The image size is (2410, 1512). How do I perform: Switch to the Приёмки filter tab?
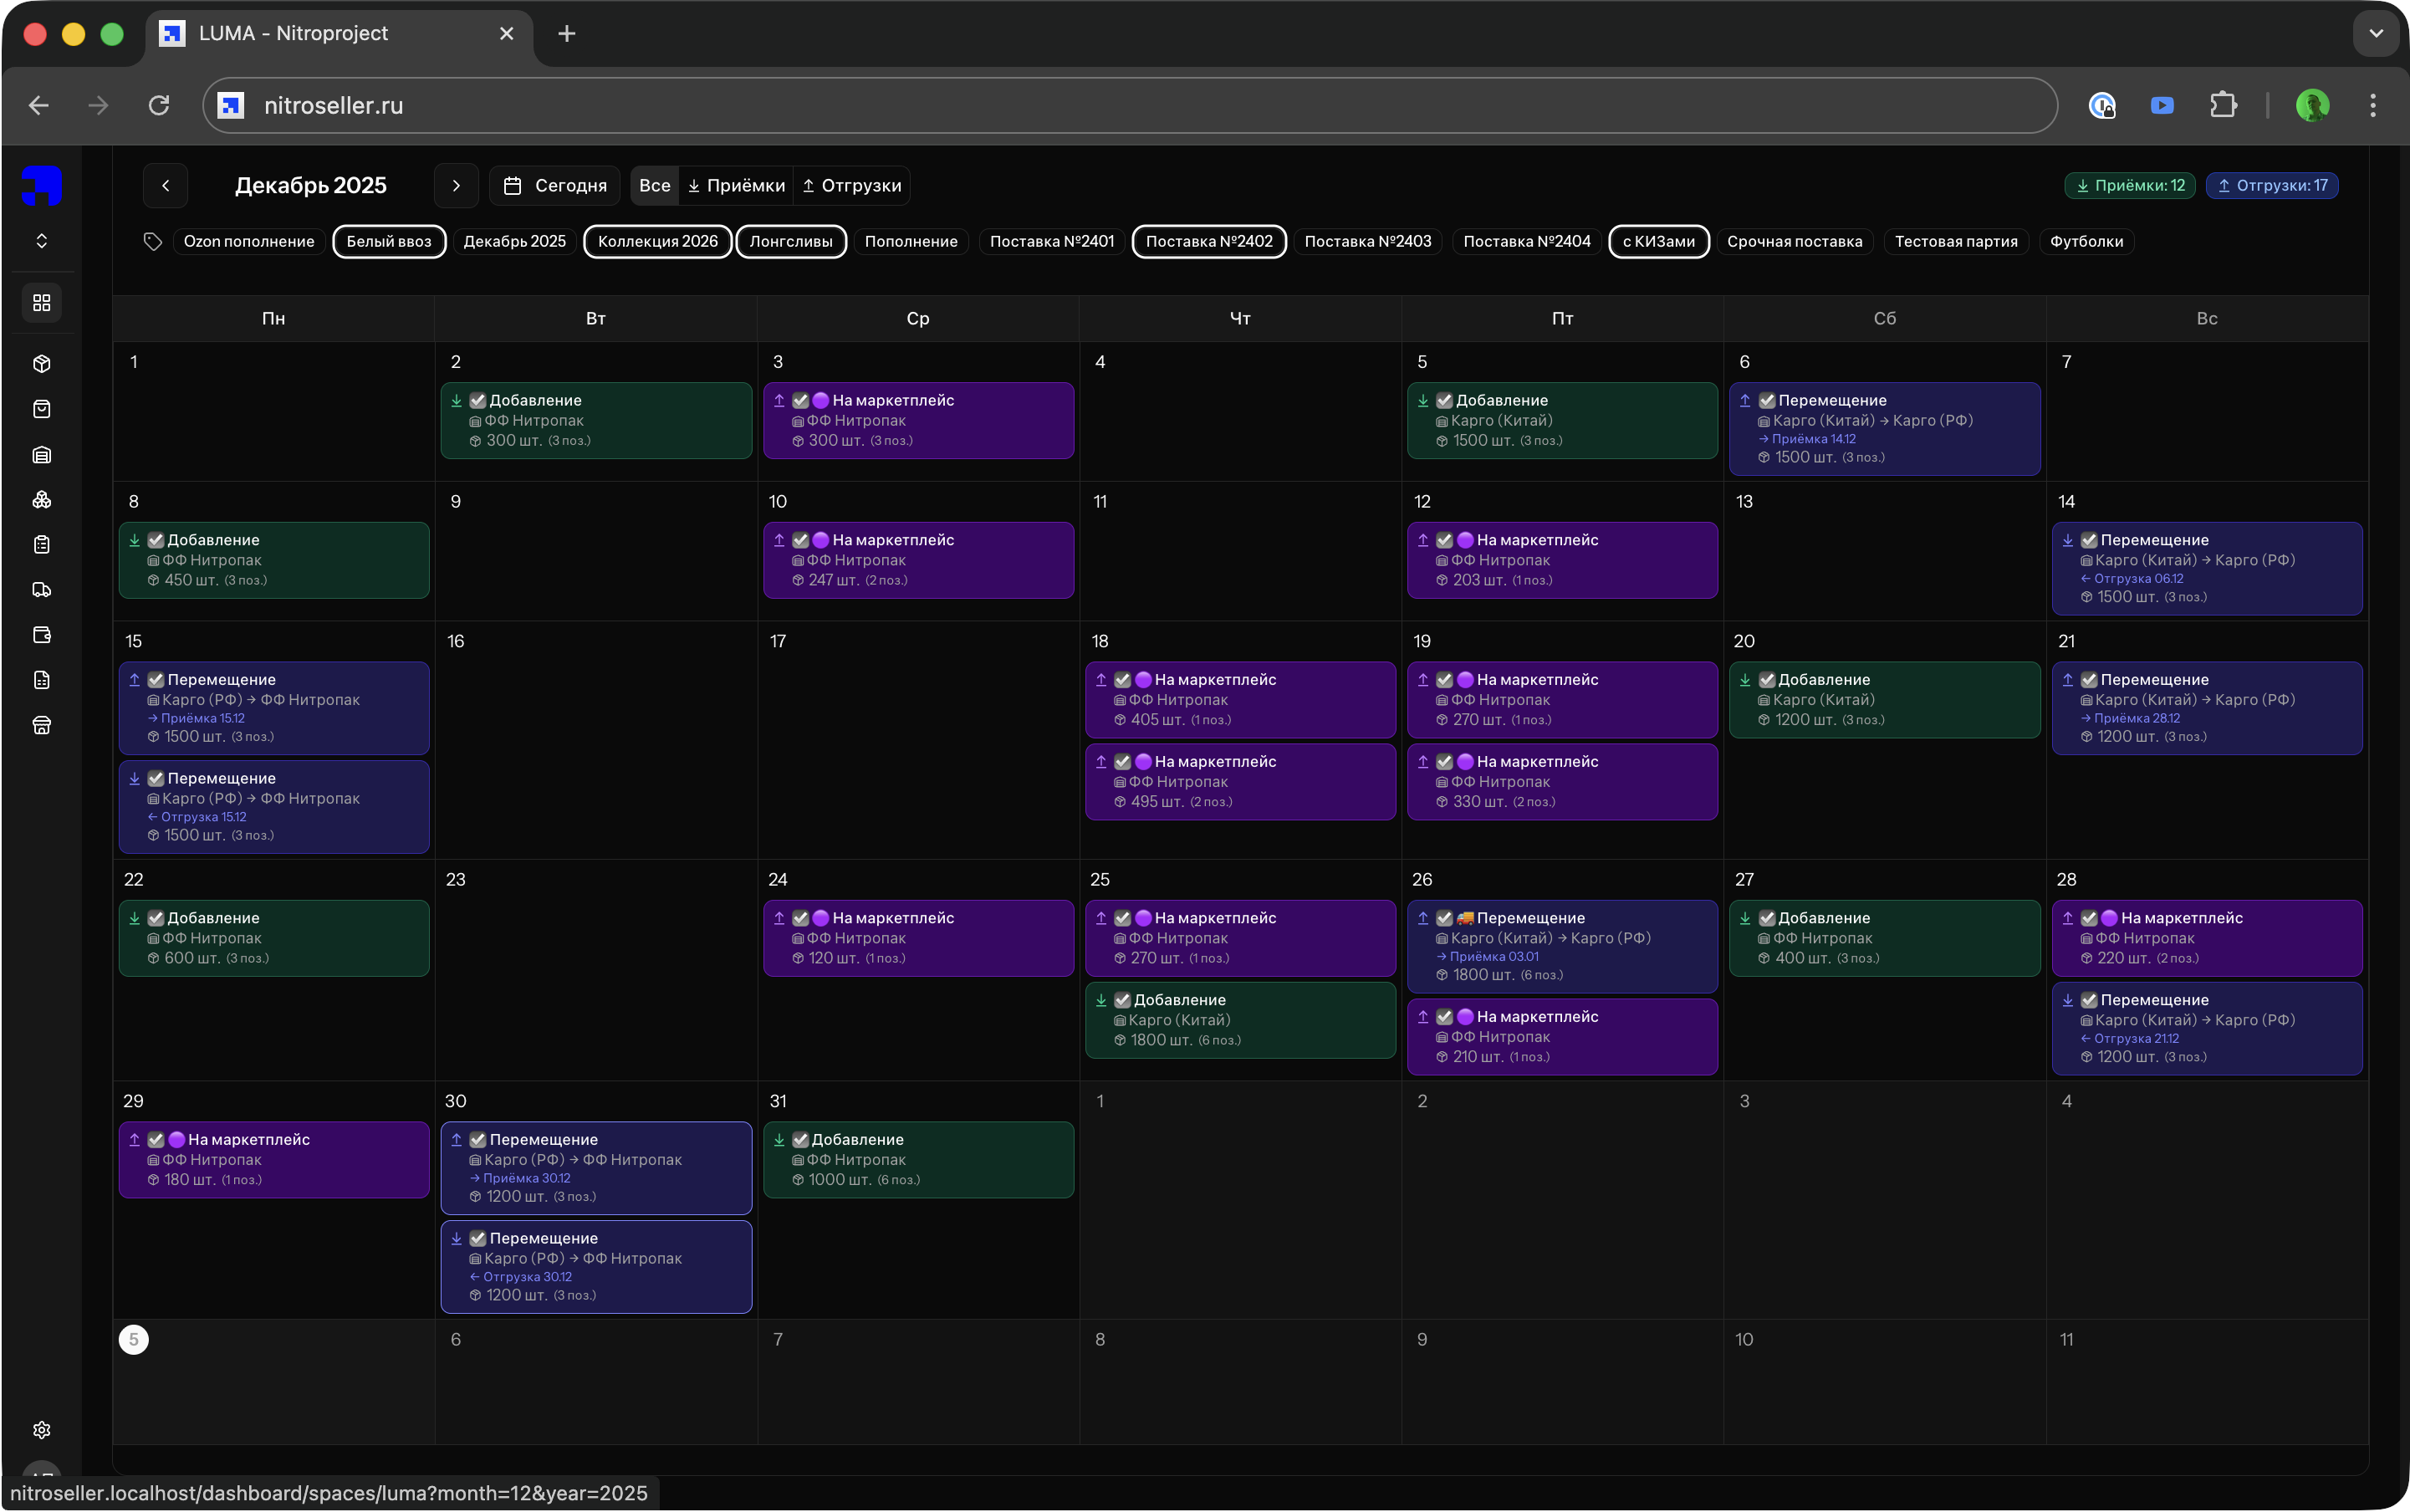736,186
